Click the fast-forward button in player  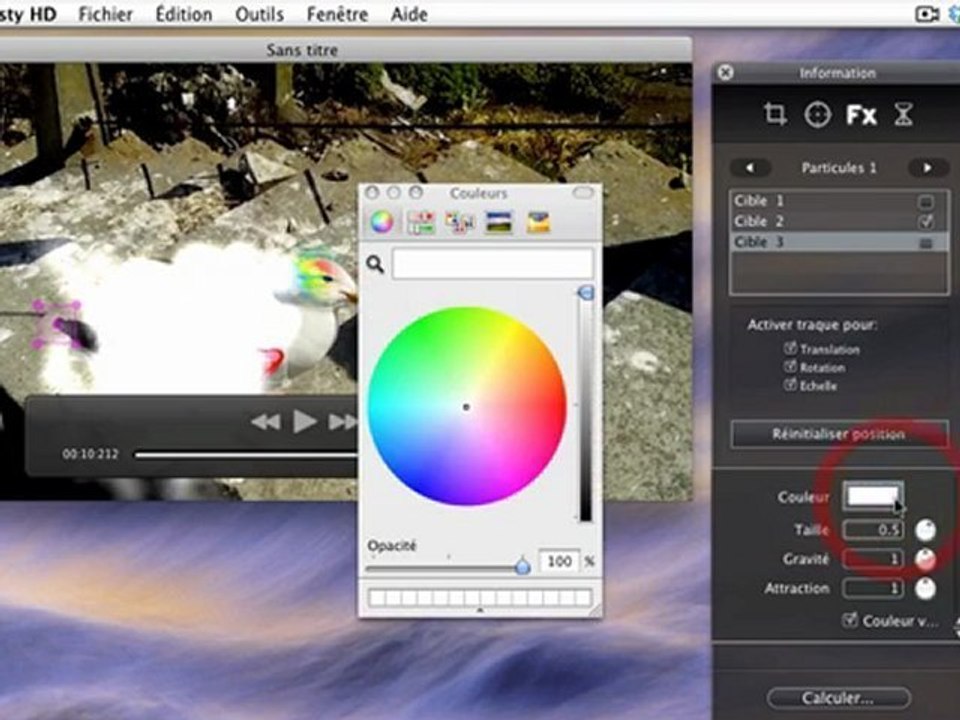pos(343,421)
